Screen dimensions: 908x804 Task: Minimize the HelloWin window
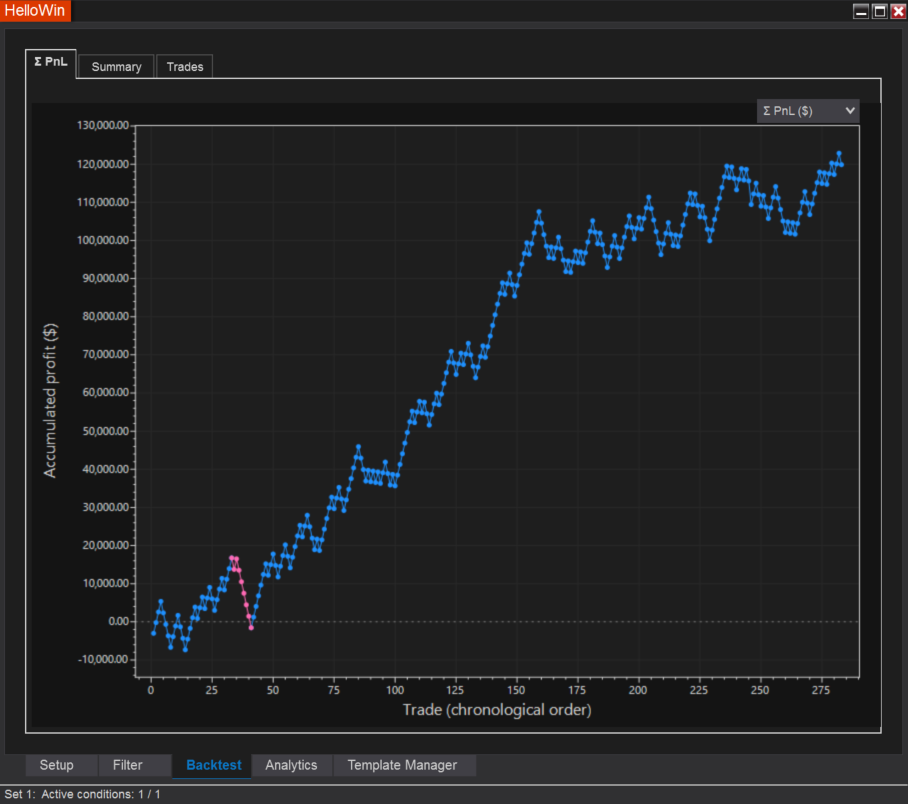tap(861, 11)
